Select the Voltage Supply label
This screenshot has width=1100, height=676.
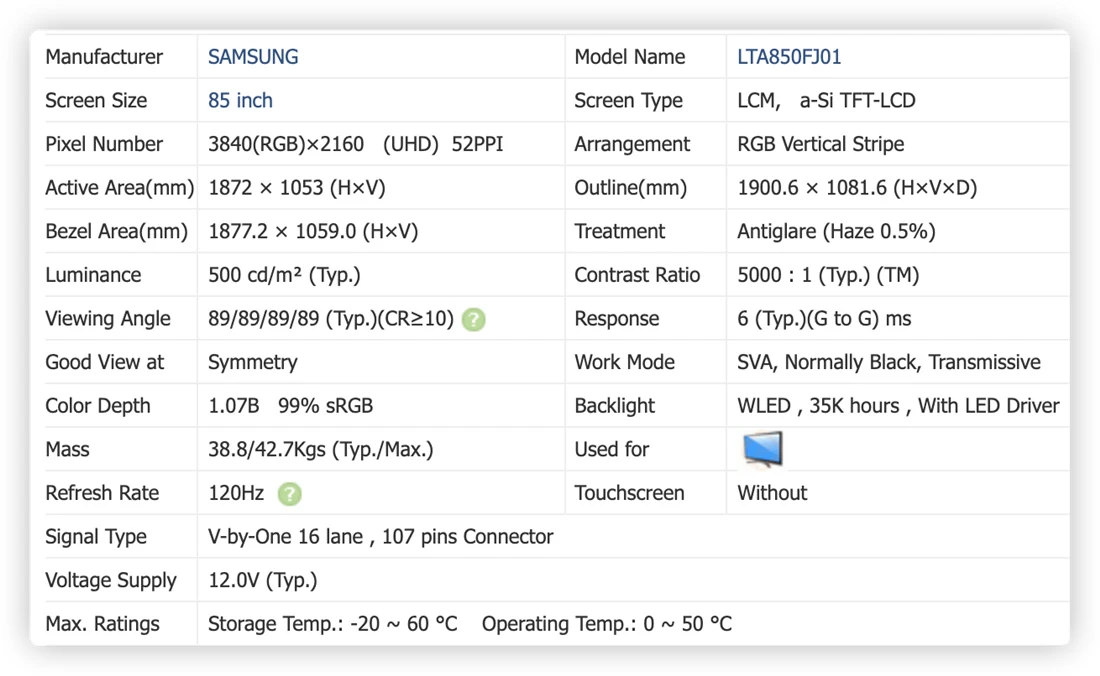click(111, 581)
